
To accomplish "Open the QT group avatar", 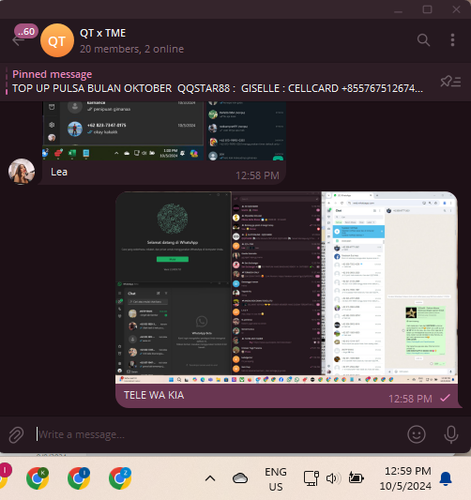I will coord(57,41).
